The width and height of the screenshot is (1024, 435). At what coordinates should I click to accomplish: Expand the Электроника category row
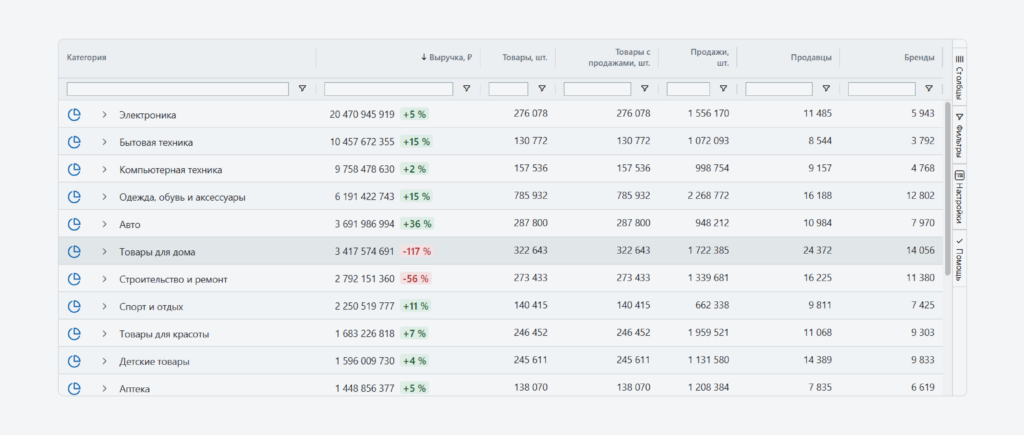pyautogui.click(x=104, y=114)
